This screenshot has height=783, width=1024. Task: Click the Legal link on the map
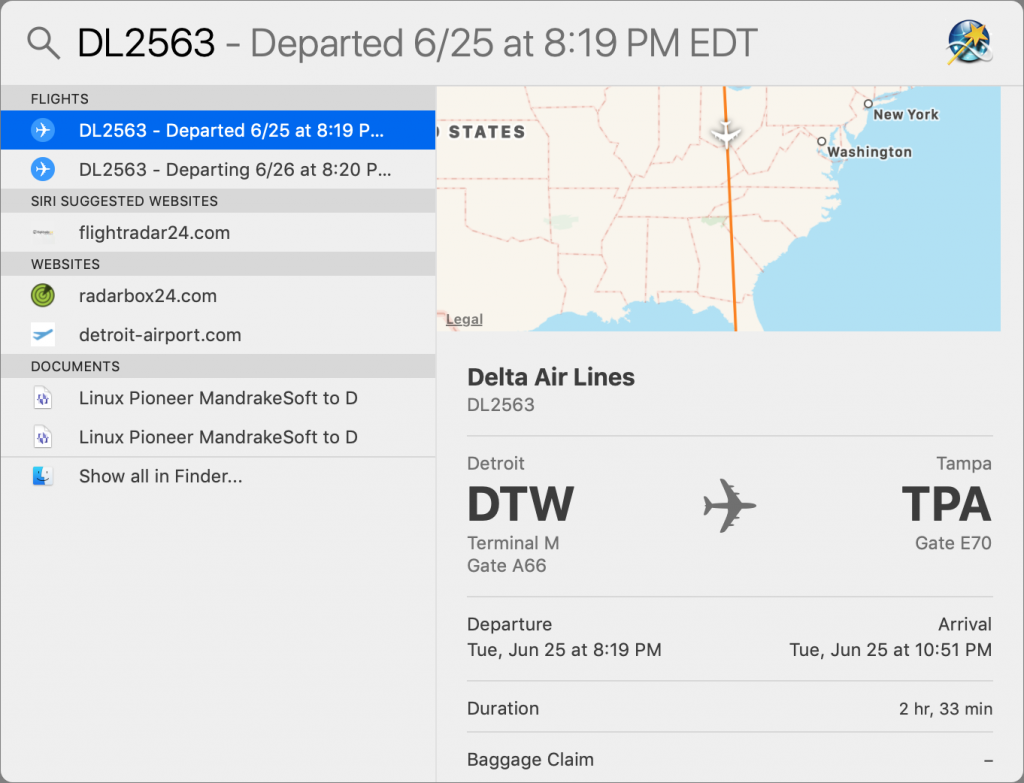(x=464, y=319)
